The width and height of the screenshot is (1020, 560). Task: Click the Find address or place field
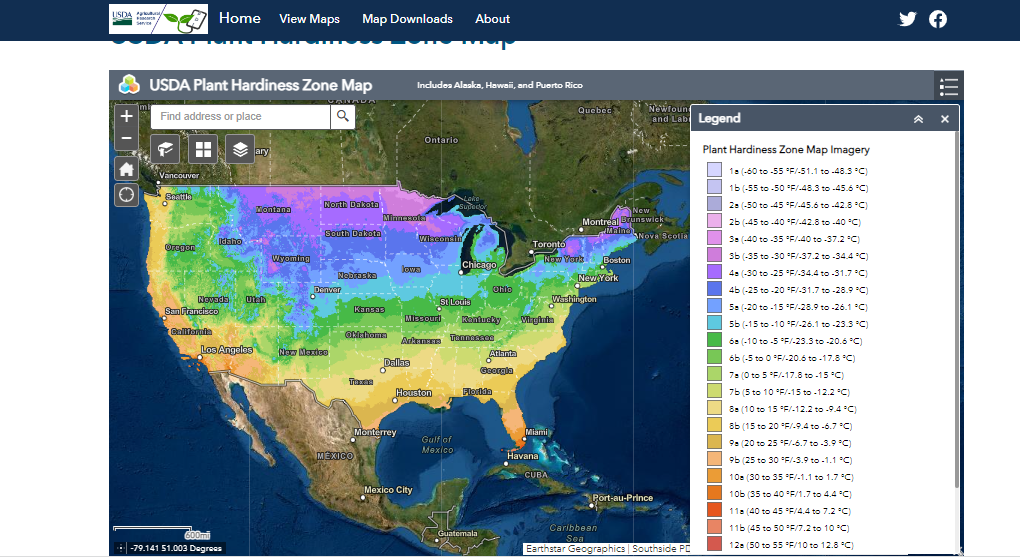pos(241,116)
